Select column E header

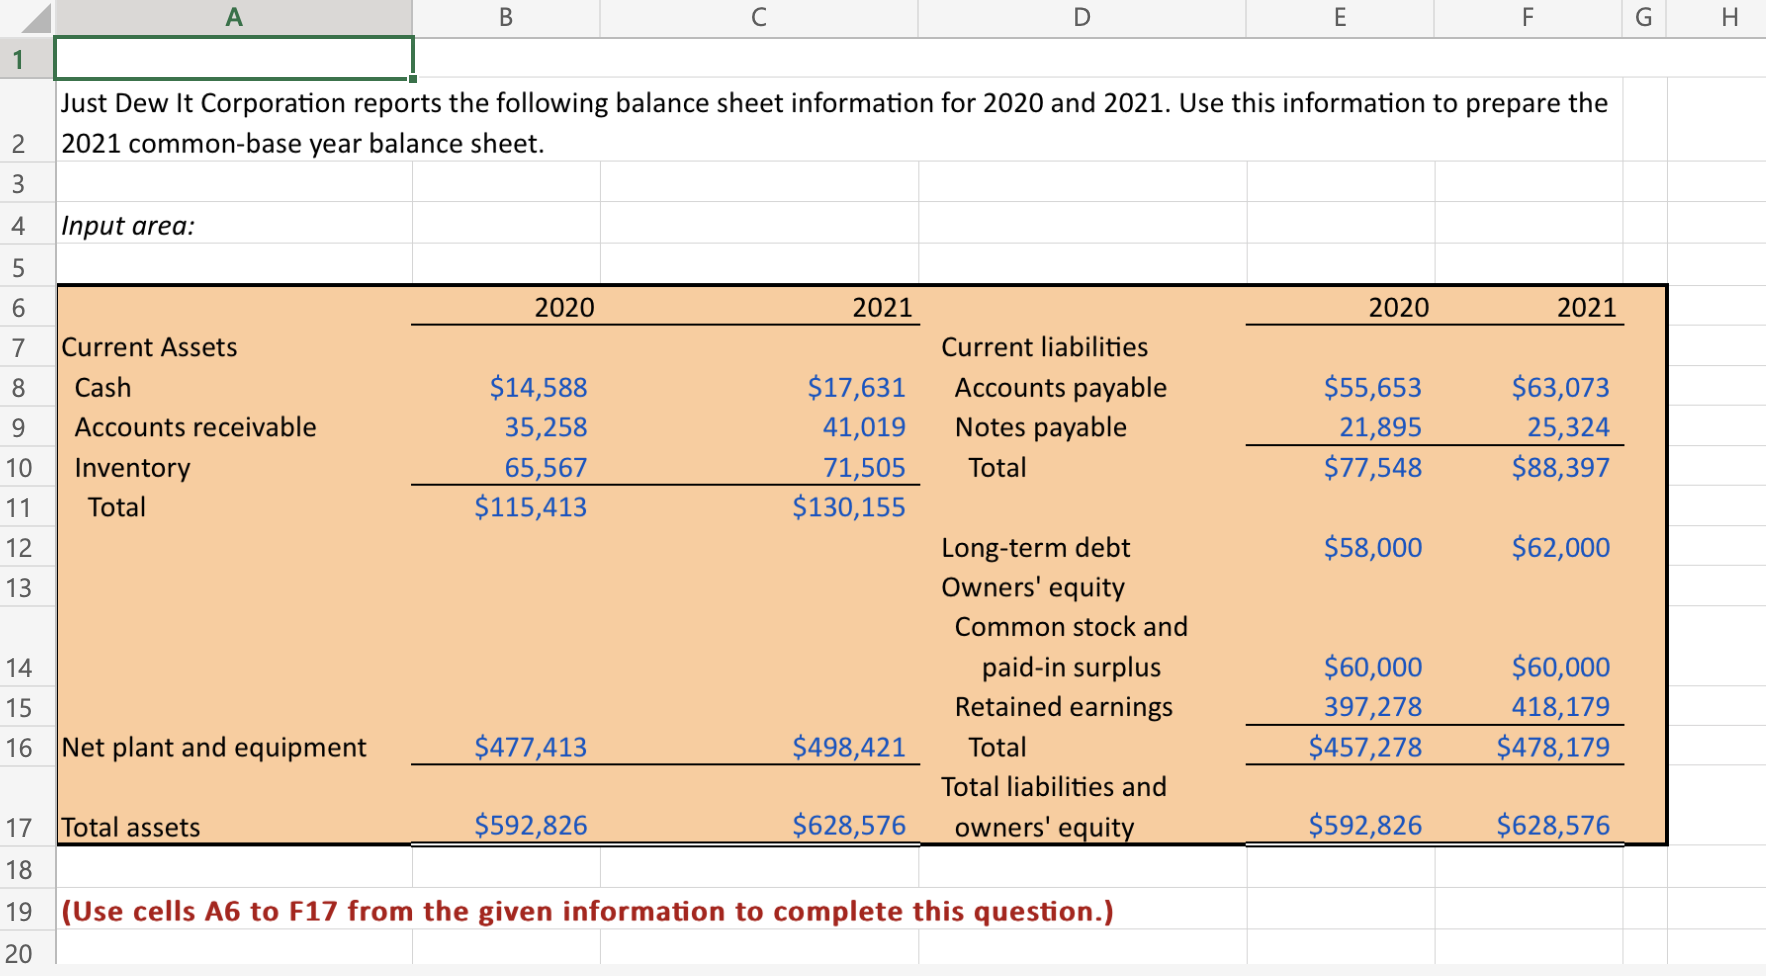(x=1340, y=17)
